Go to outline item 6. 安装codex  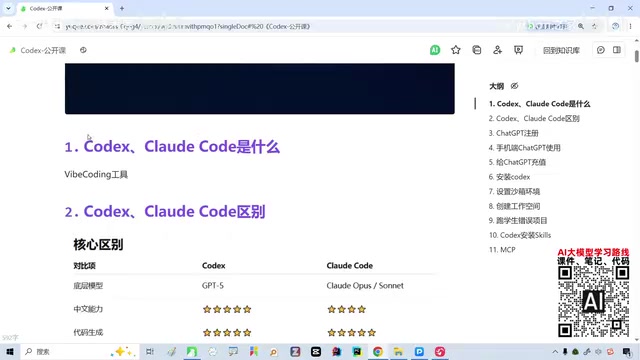tap(509, 177)
